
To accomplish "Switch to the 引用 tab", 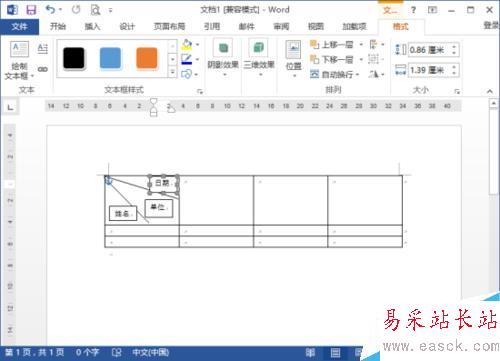I will pyautogui.click(x=212, y=26).
